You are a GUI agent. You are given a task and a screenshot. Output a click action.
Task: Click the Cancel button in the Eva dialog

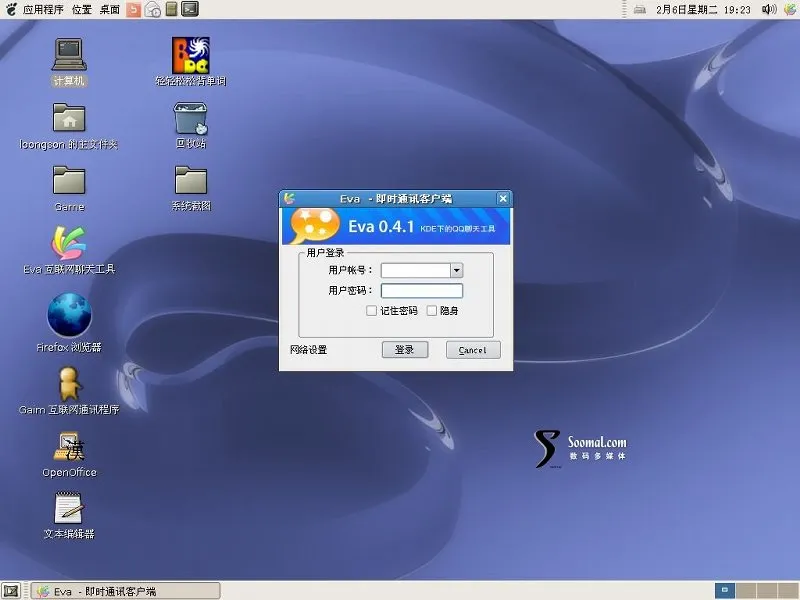point(473,350)
